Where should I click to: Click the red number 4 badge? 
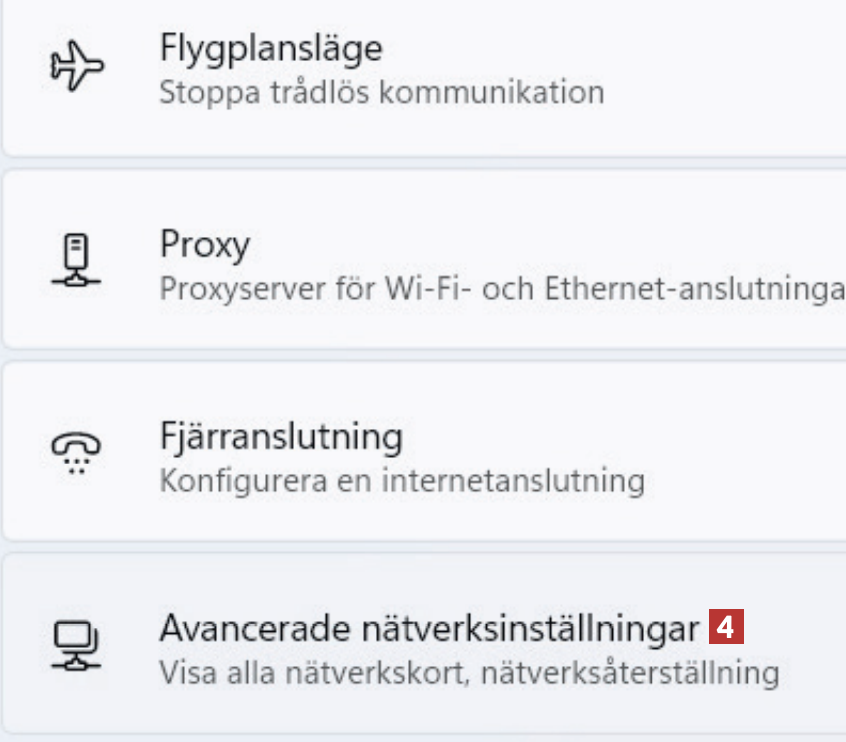(727, 628)
